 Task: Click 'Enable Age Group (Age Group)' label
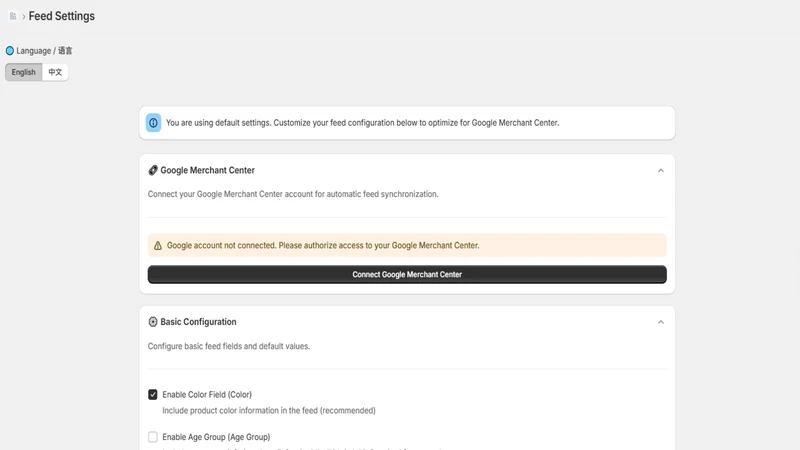[x=216, y=437]
